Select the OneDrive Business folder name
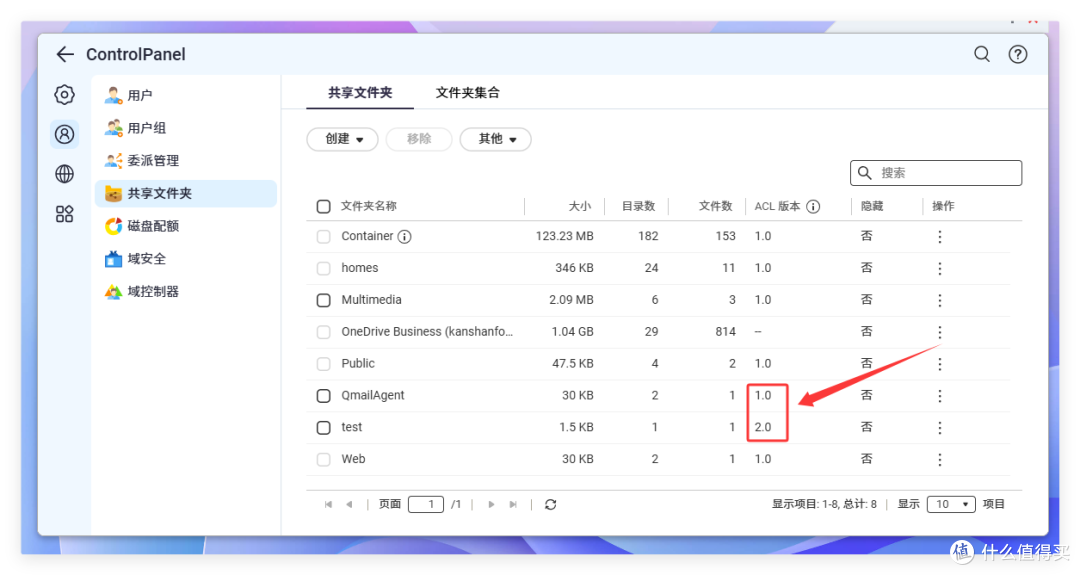 coord(427,332)
